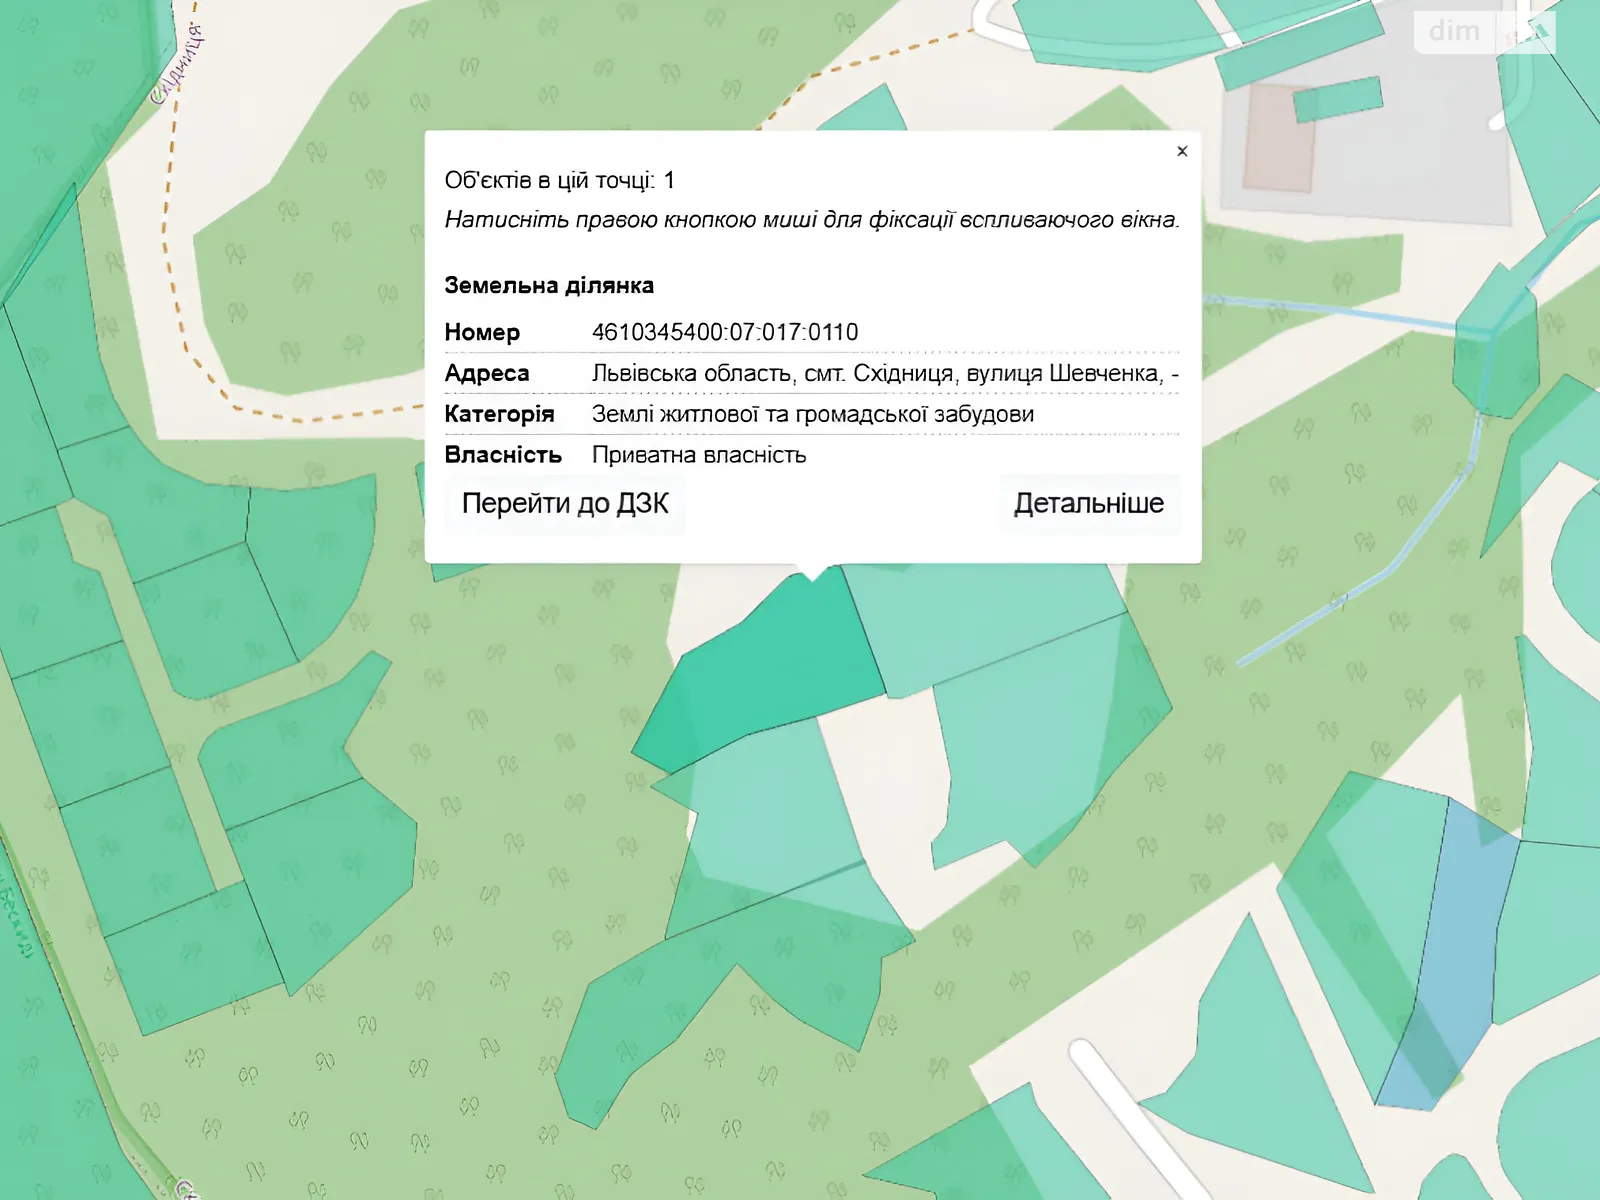Click the 'Адреса' field label
This screenshot has height=1200, width=1600.
click(487, 373)
